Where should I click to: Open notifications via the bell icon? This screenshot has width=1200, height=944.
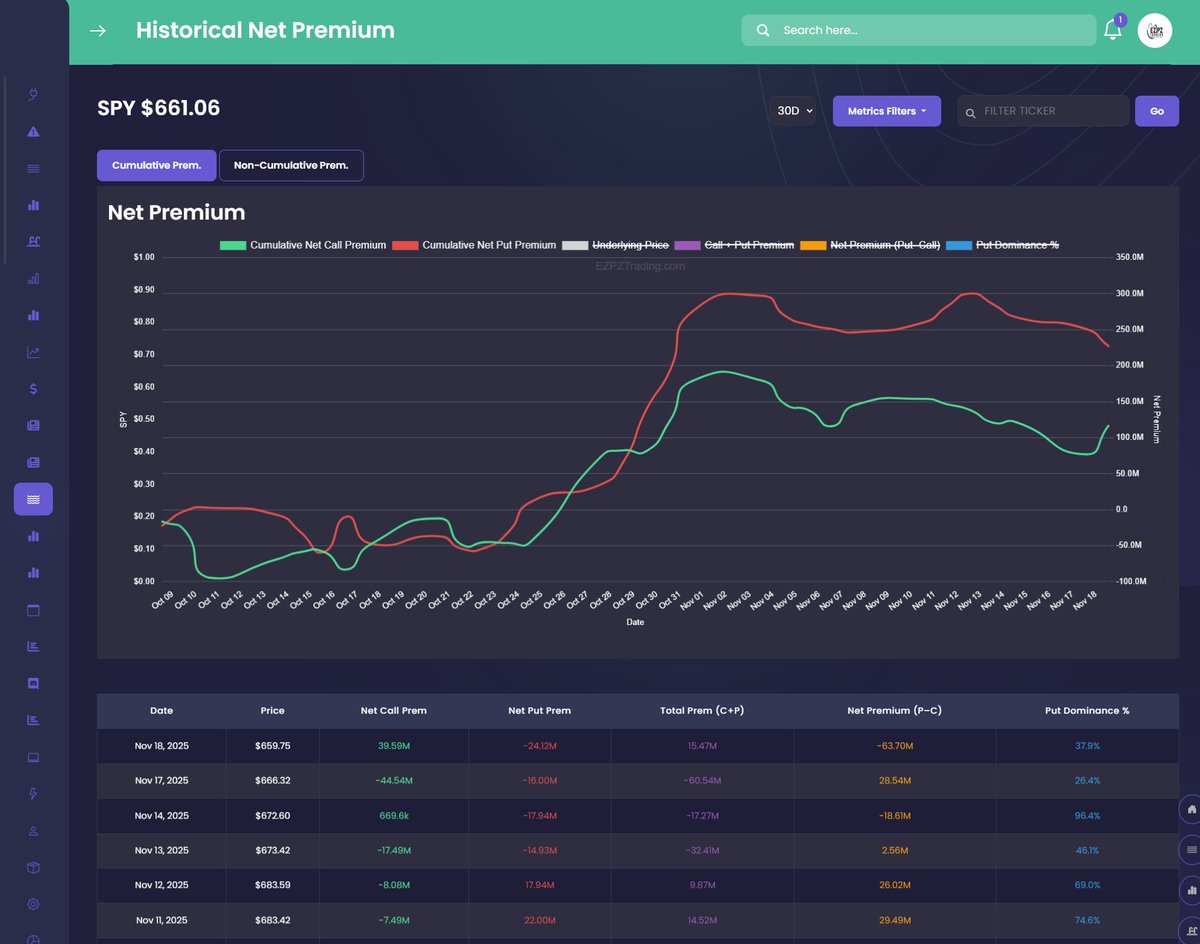(1112, 30)
